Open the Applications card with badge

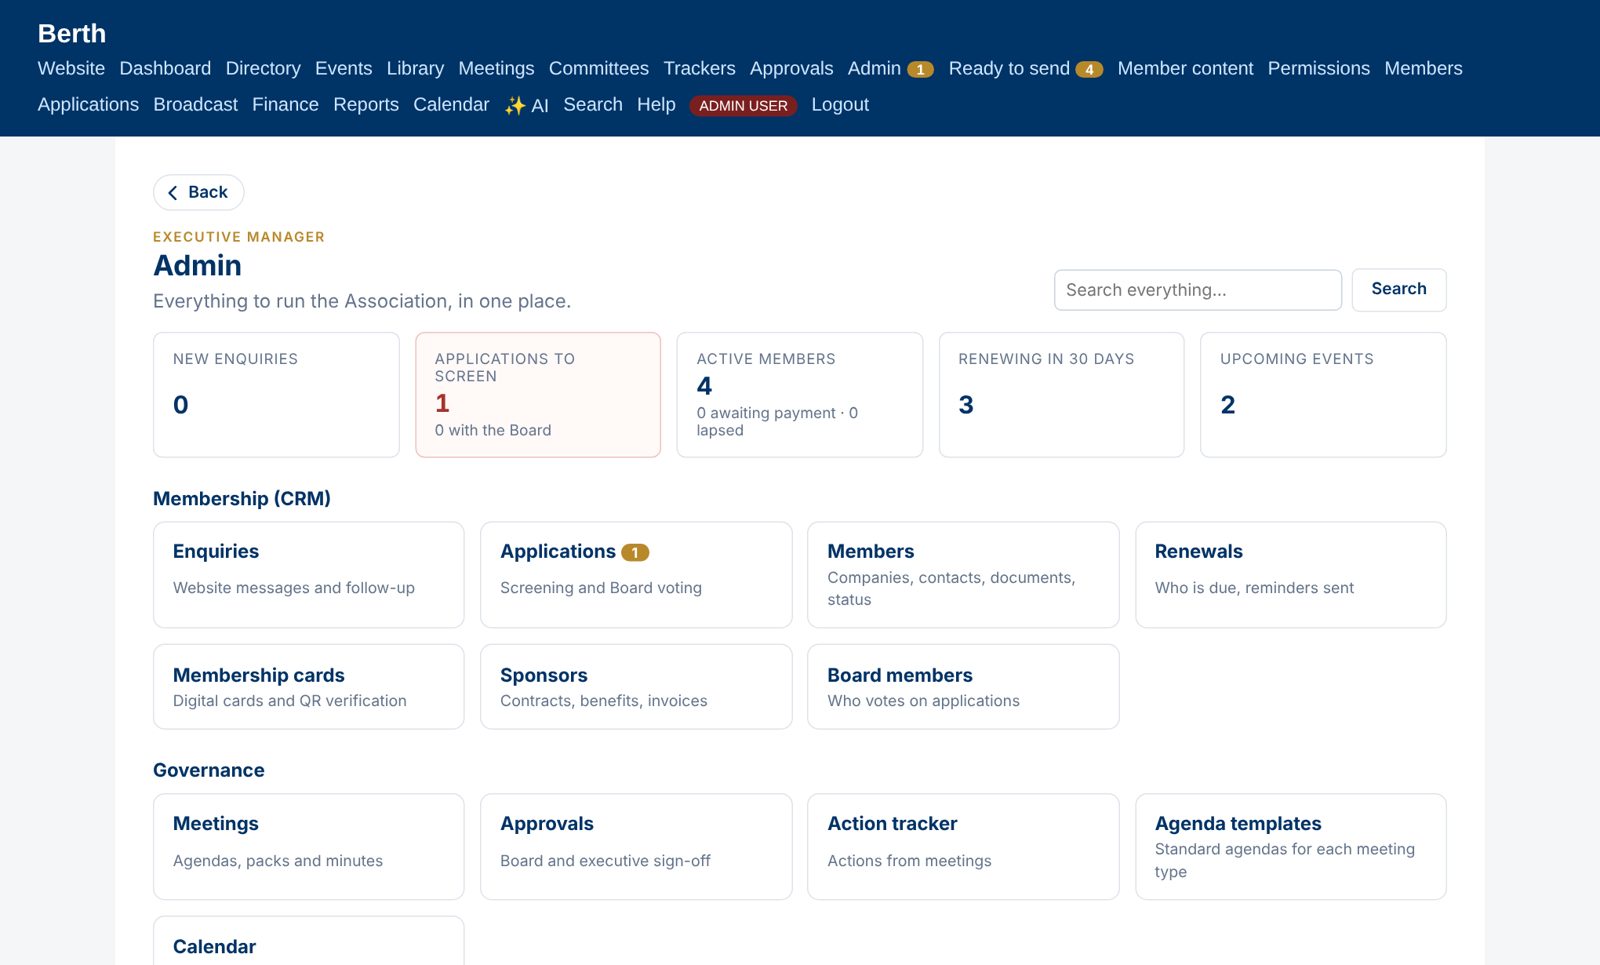[x=636, y=575]
